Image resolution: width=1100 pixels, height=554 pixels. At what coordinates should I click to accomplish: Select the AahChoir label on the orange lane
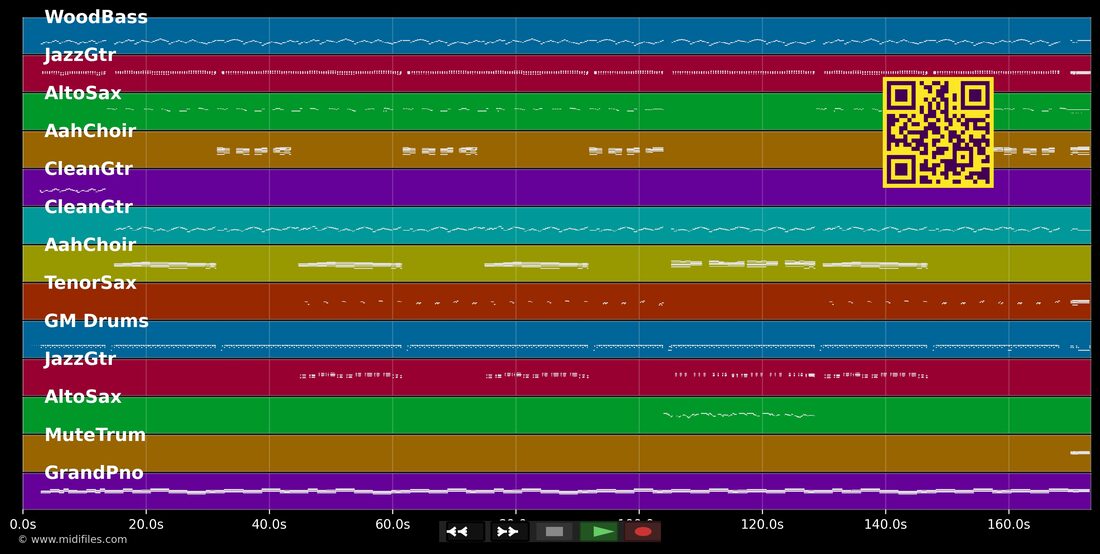coord(90,131)
